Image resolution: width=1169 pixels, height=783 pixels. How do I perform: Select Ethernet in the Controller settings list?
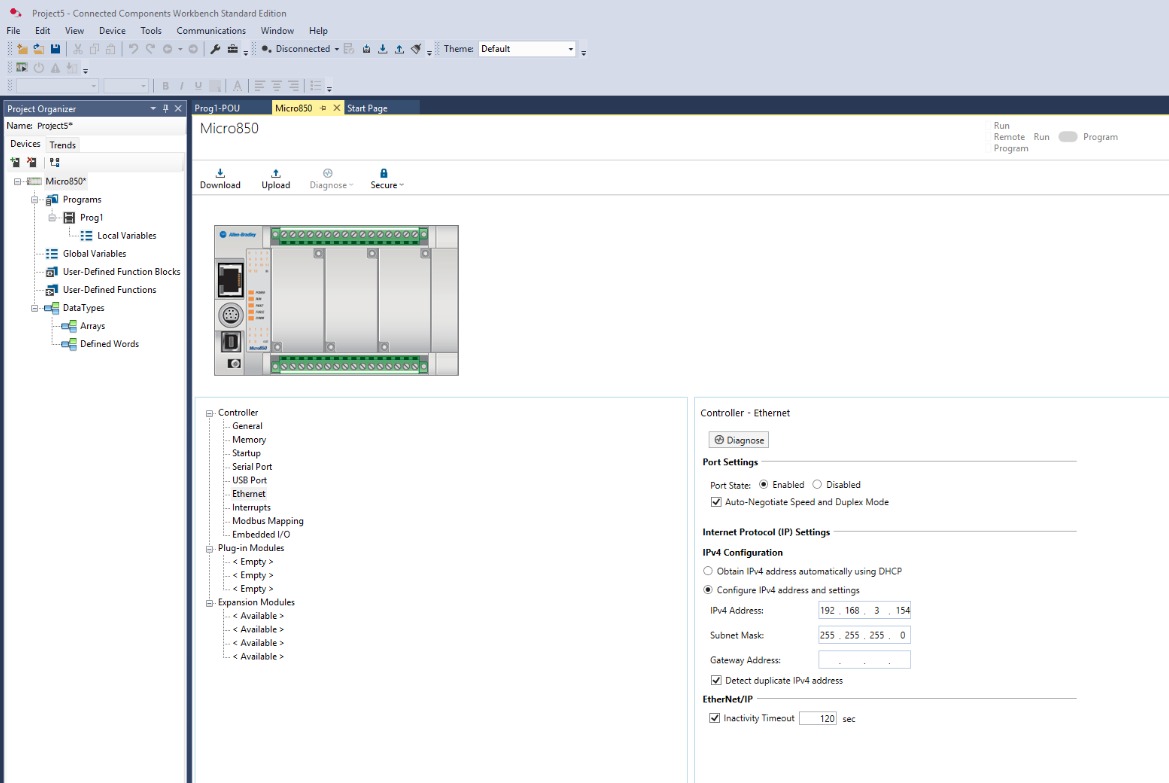(x=248, y=493)
